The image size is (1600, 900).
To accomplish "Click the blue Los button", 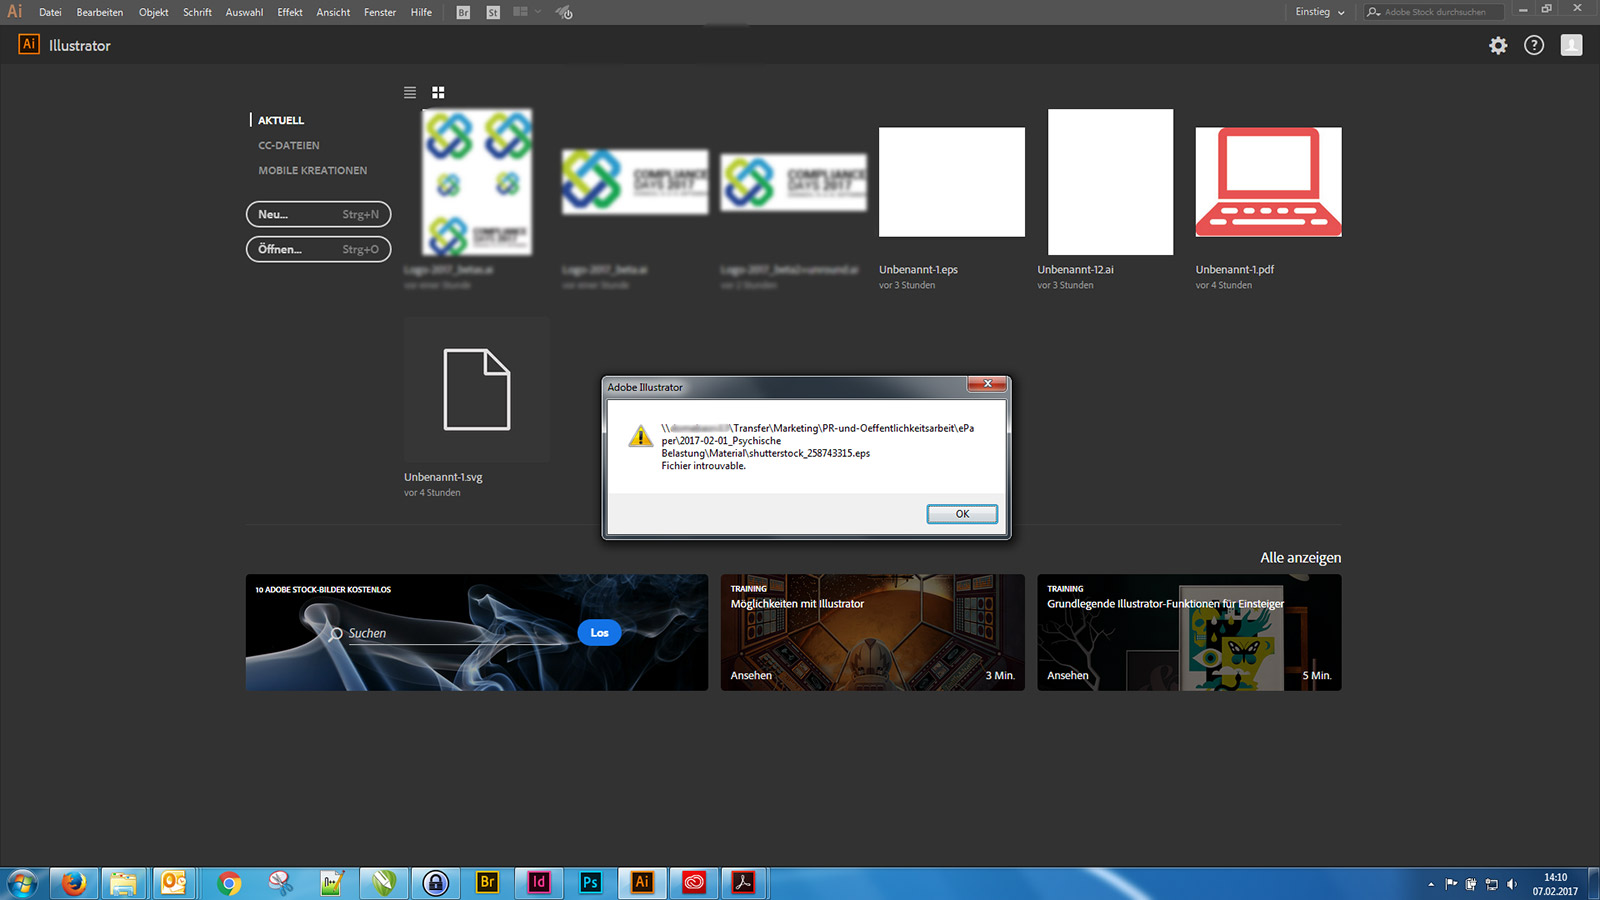I will coord(599,633).
